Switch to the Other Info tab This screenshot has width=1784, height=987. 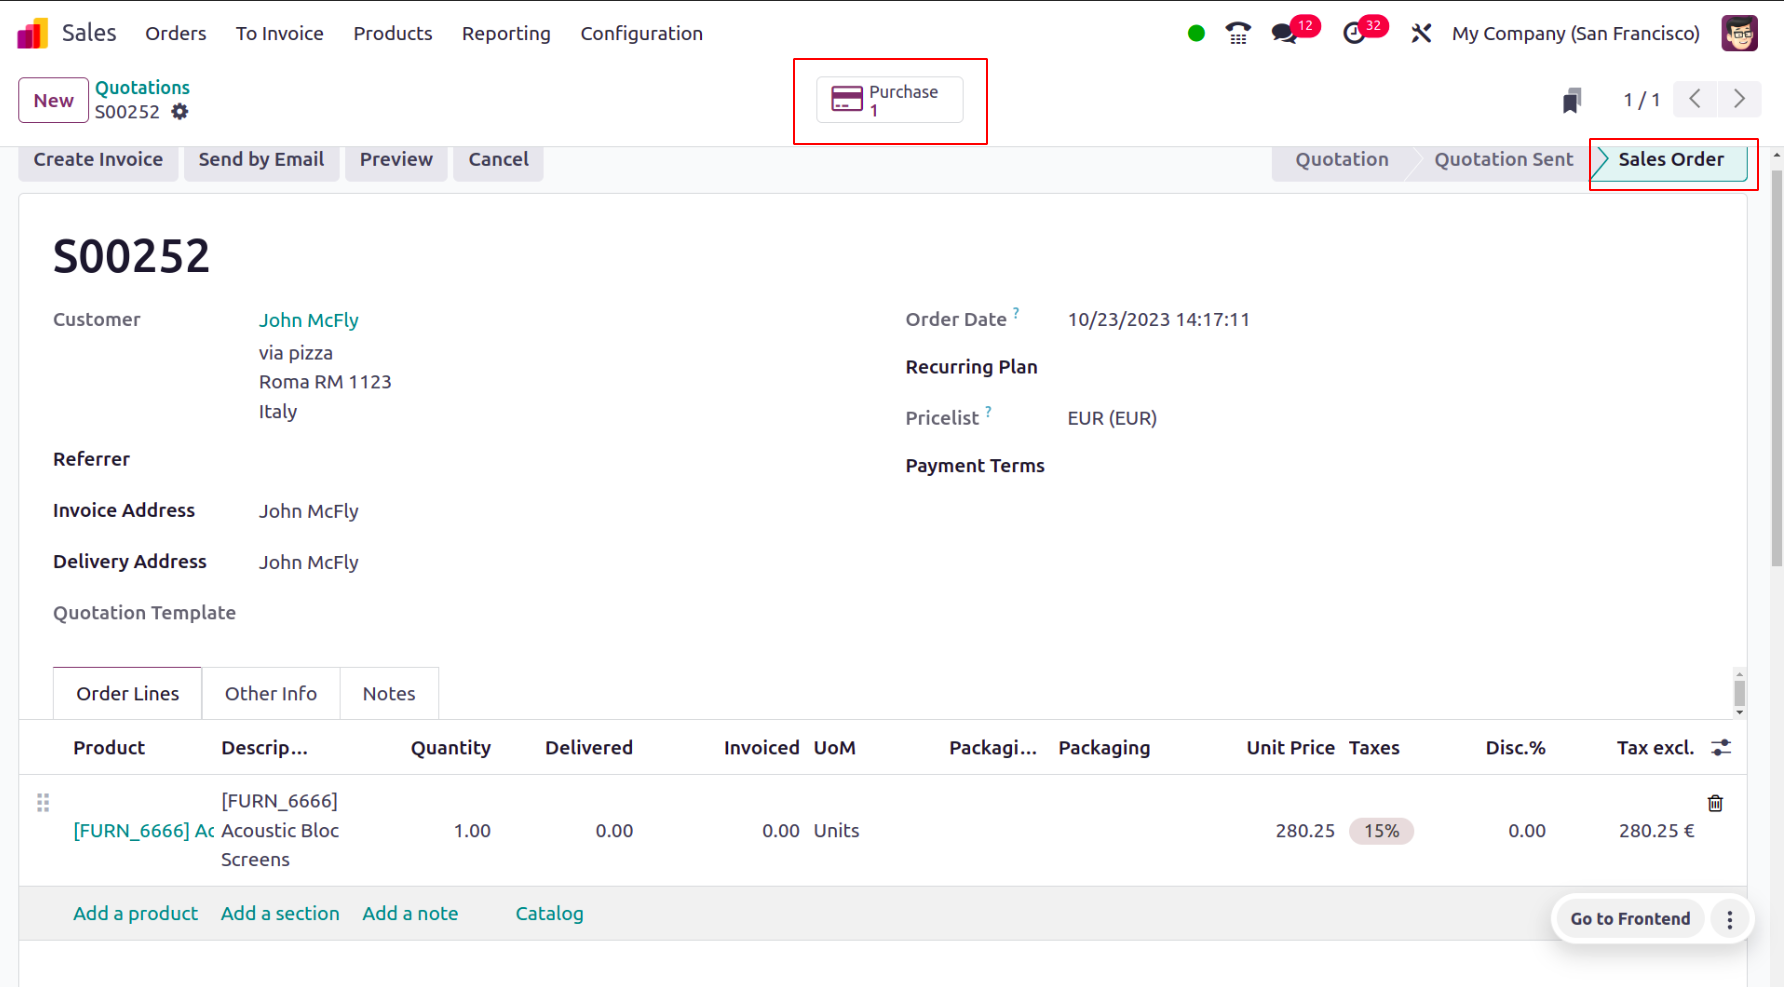pos(270,693)
